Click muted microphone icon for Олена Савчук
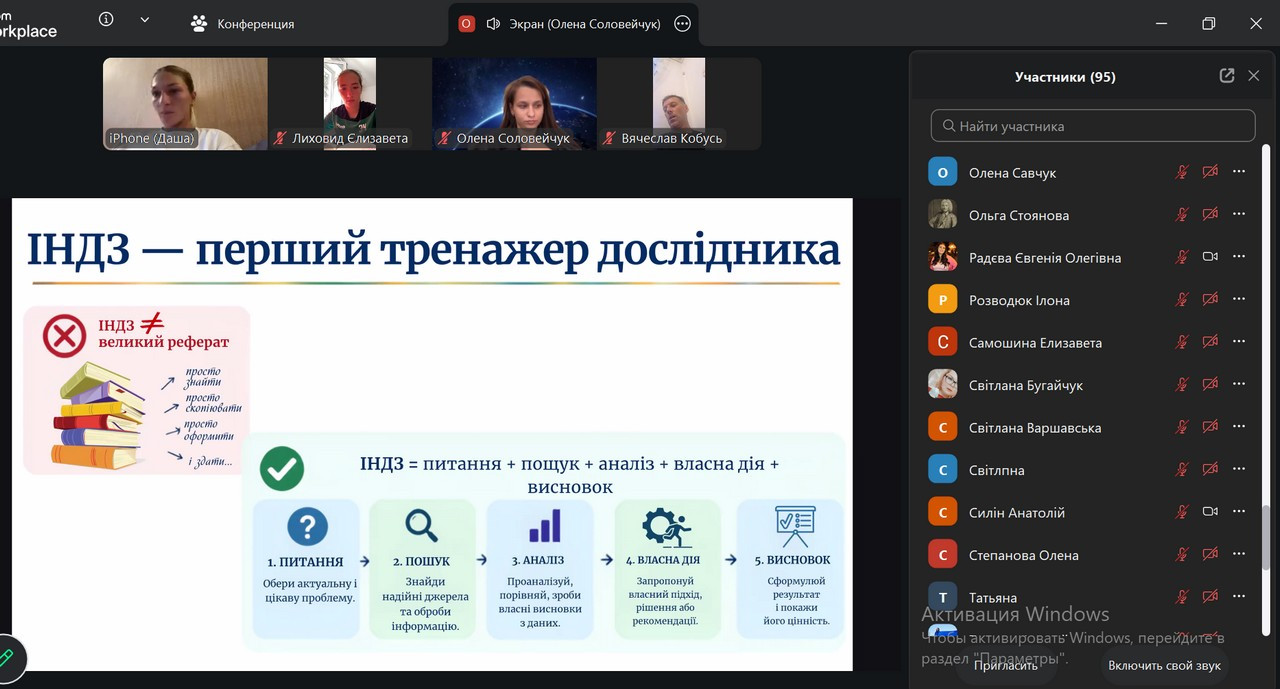The image size is (1280, 689). pyautogui.click(x=1182, y=172)
